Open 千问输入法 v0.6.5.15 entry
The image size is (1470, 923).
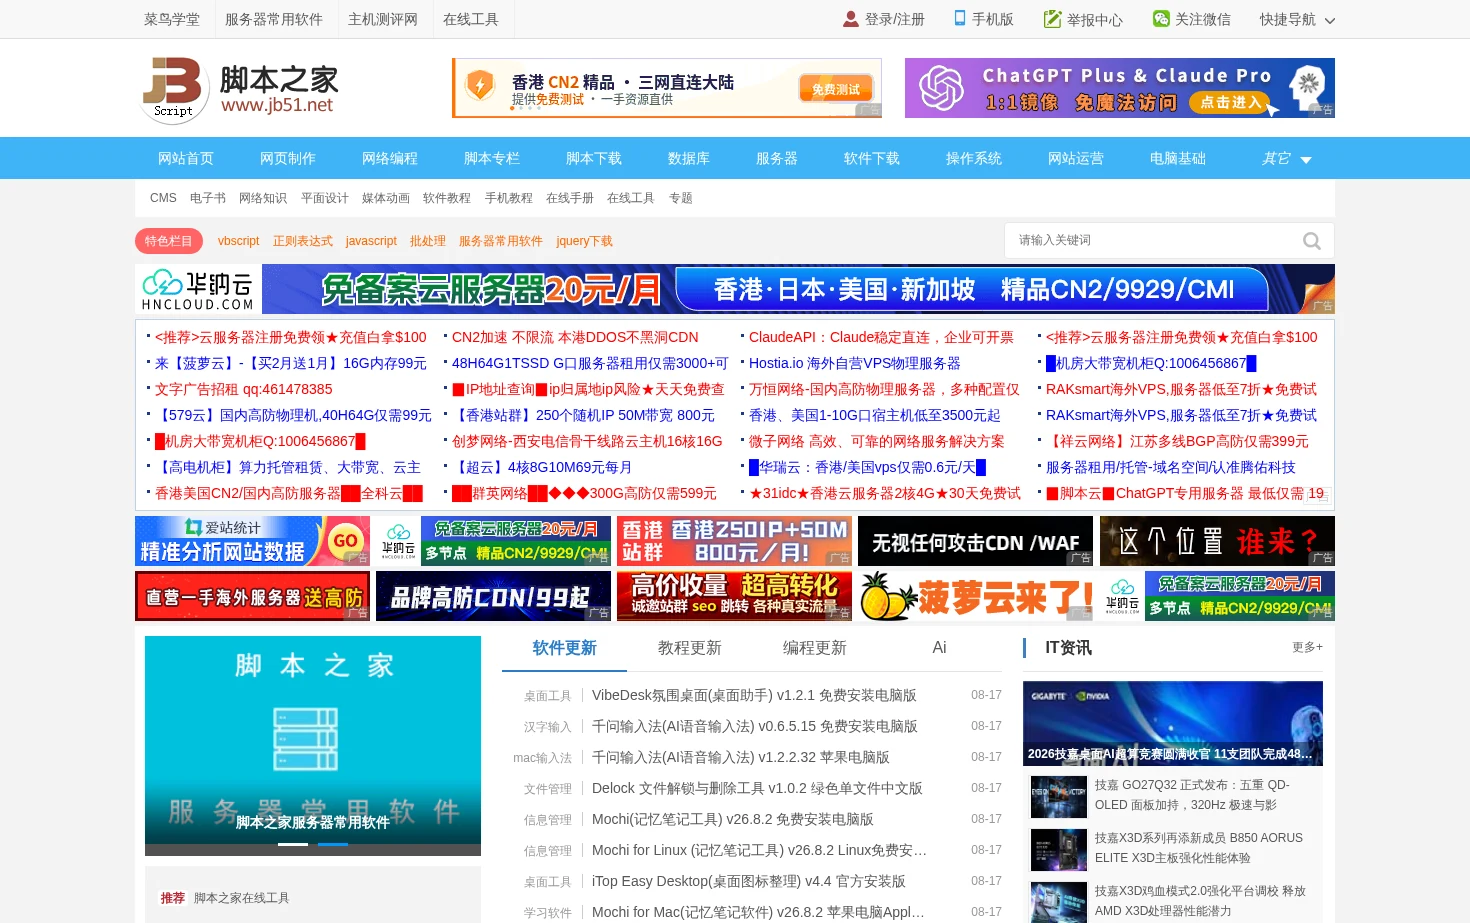point(755,726)
